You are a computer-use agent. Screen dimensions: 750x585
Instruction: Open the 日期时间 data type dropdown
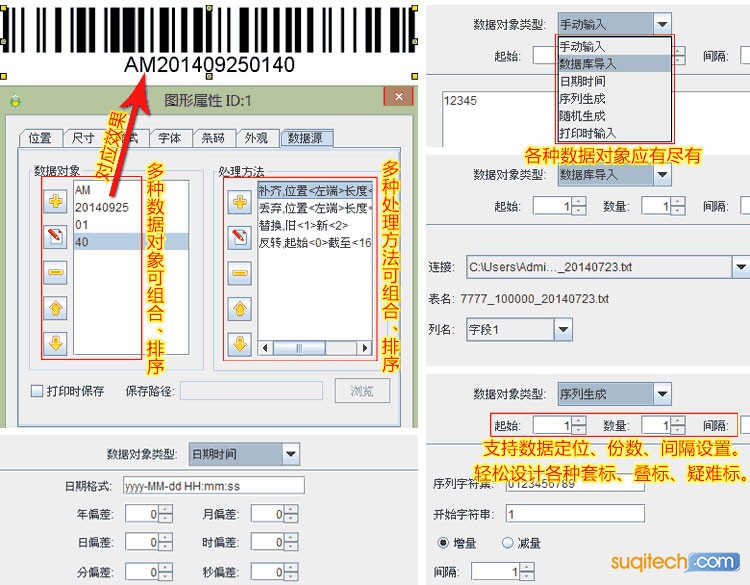(x=291, y=454)
